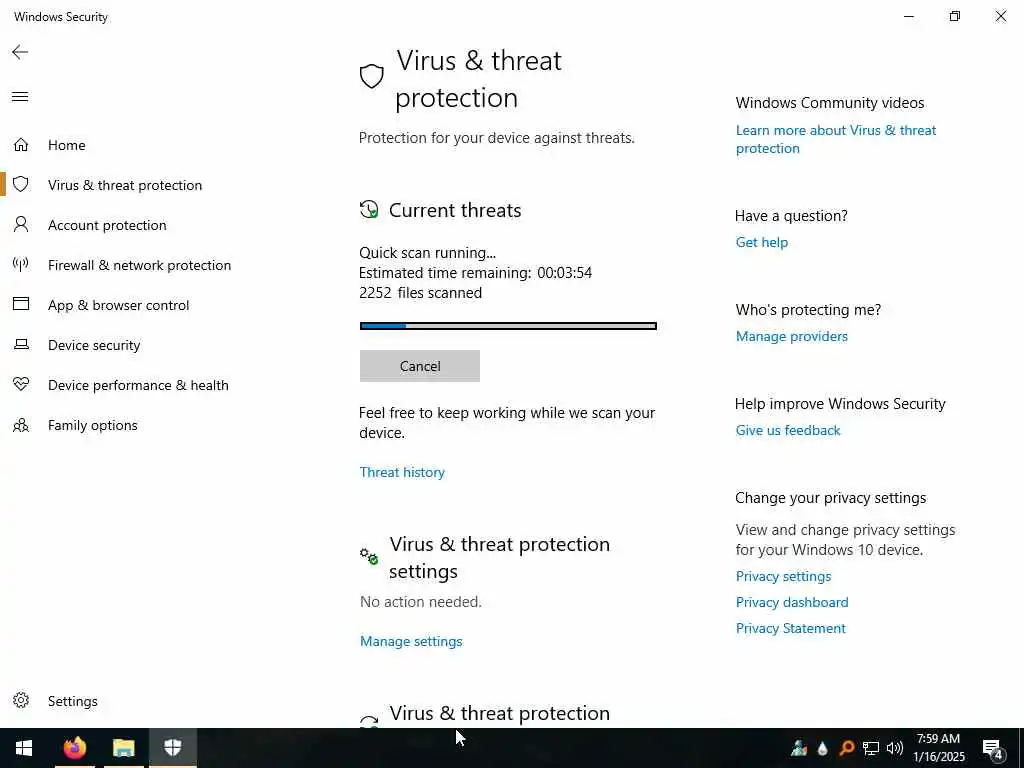Open Privacy settings link
Viewport: 1024px width, 768px height.
(783, 576)
